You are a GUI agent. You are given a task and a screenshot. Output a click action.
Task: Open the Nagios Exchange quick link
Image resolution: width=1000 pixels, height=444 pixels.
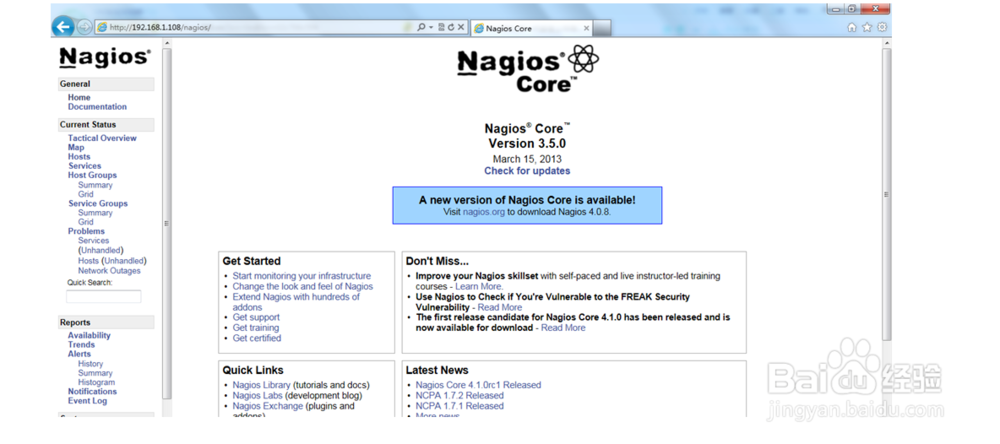268,406
